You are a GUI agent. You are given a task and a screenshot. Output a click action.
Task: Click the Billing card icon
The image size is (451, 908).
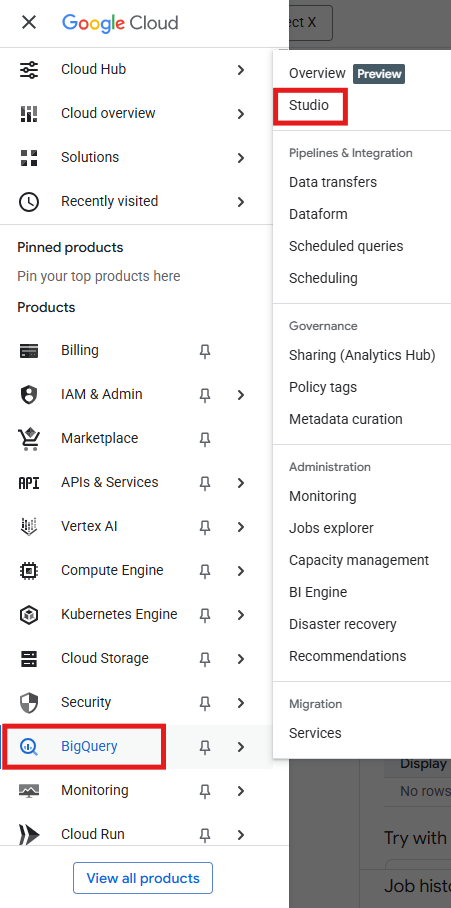click(28, 350)
